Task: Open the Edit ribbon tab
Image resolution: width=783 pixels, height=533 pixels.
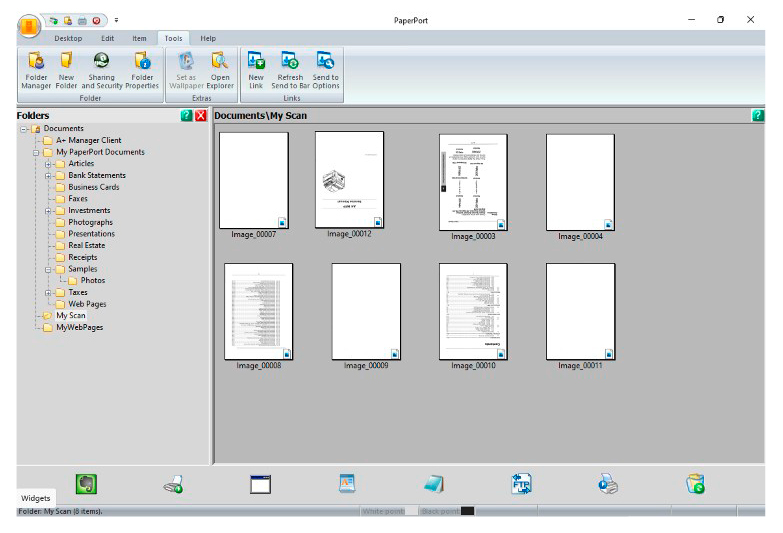Action: coord(107,38)
